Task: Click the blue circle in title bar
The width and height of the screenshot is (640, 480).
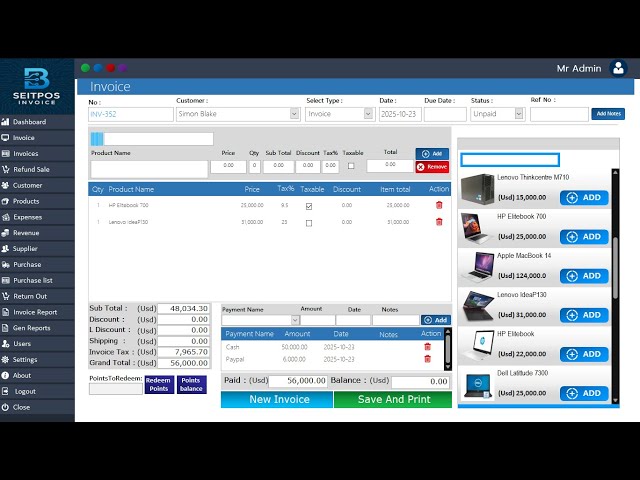Action: 98,68
